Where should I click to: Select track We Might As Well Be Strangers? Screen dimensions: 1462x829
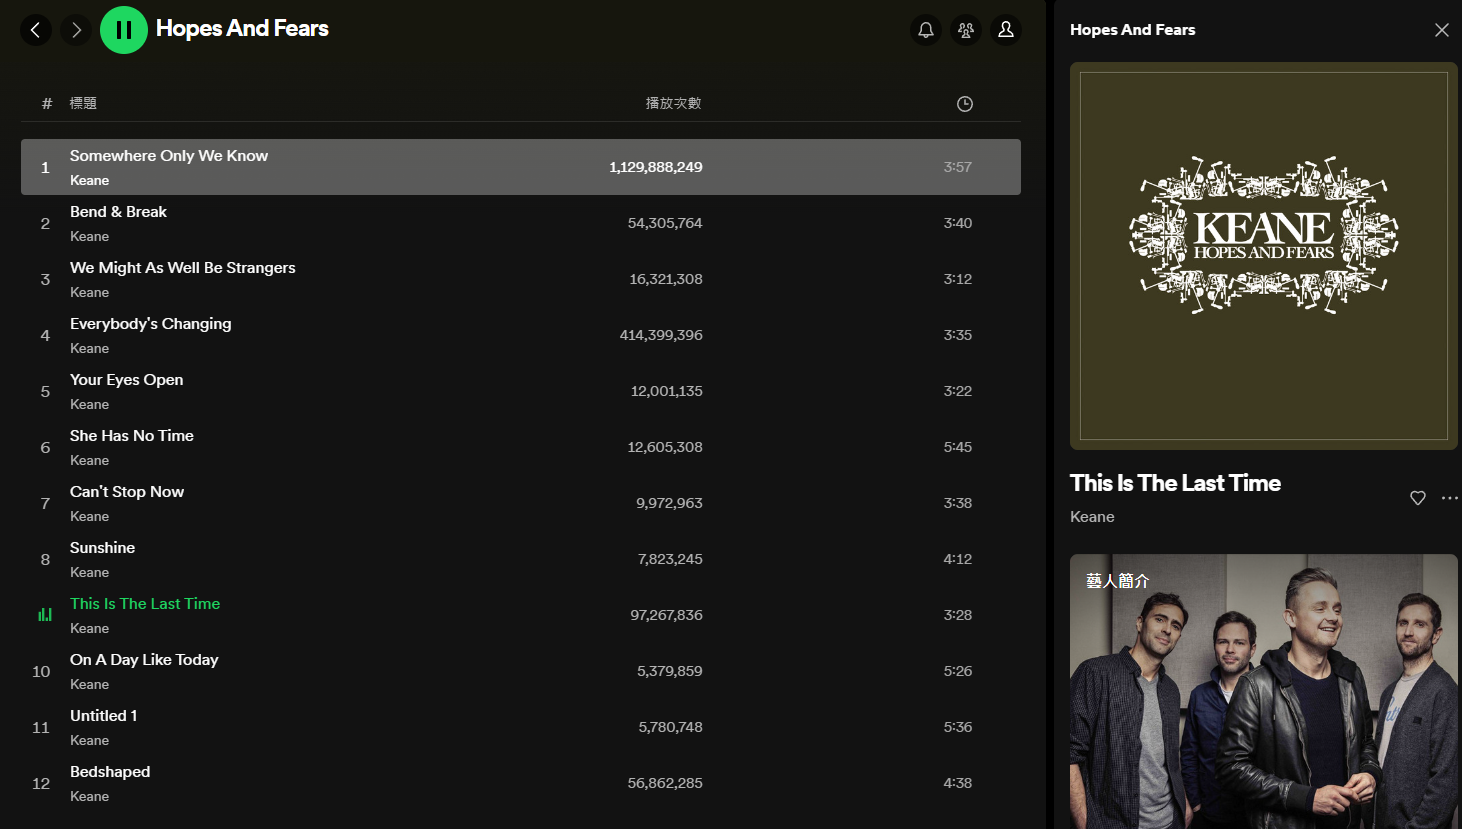pyautogui.click(x=183, y=268)
